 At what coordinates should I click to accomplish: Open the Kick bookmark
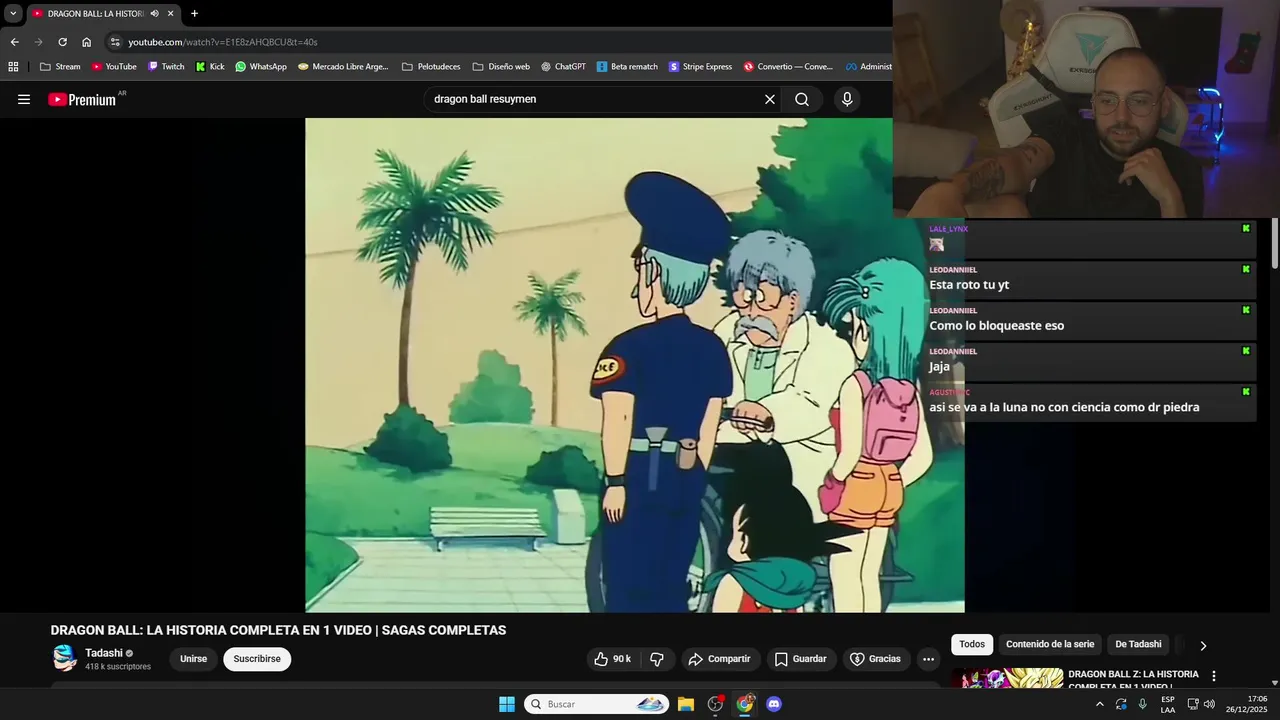[x=210, y=67]
